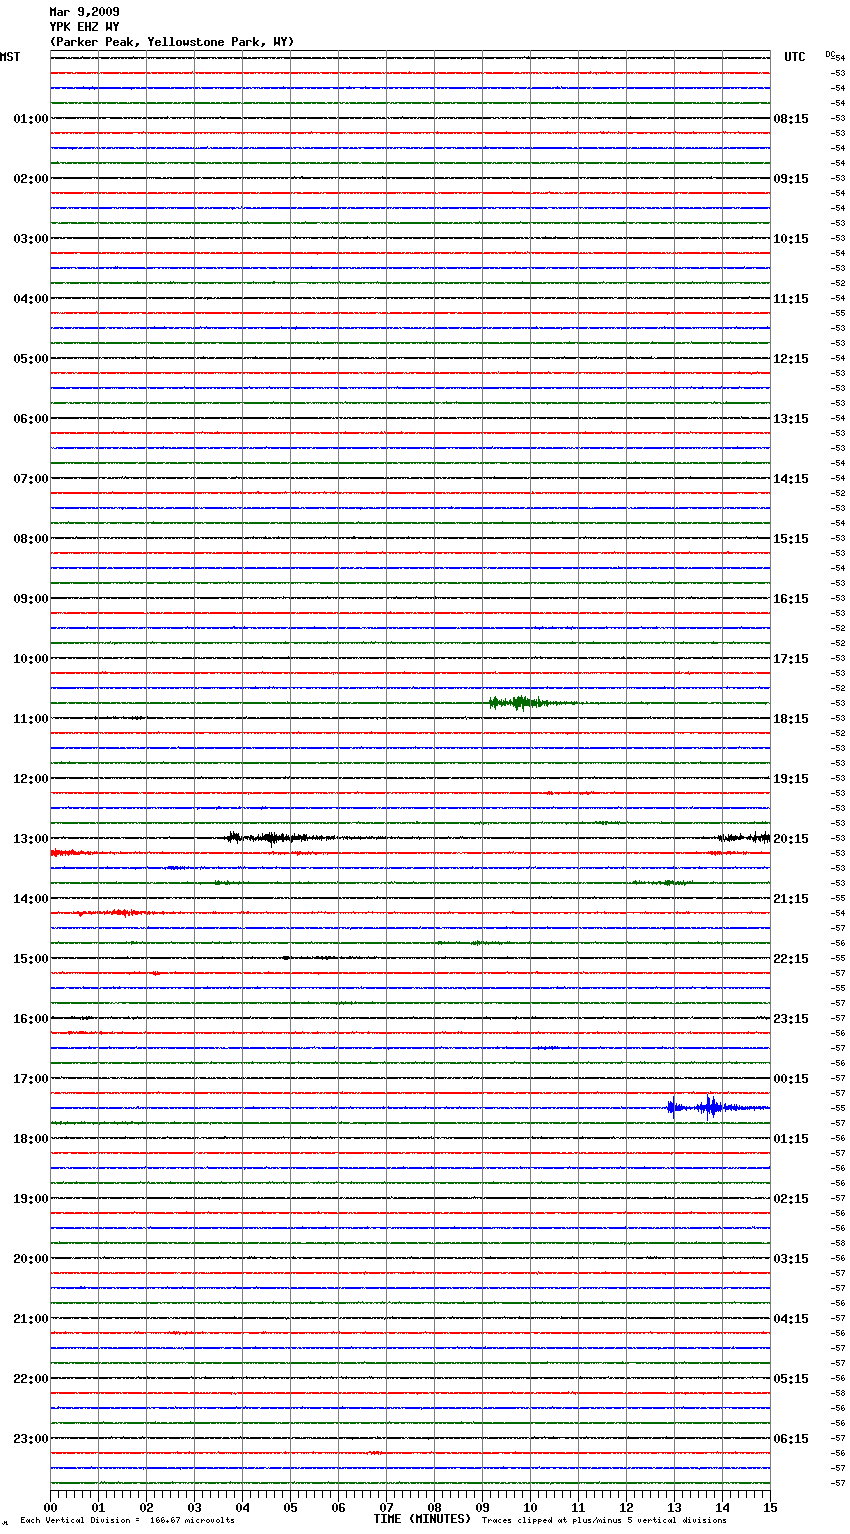The height and width of the screenshot is (1534, 850).
Task: Select the station code "YPK EHZ WY"
Action: (84, 27)
